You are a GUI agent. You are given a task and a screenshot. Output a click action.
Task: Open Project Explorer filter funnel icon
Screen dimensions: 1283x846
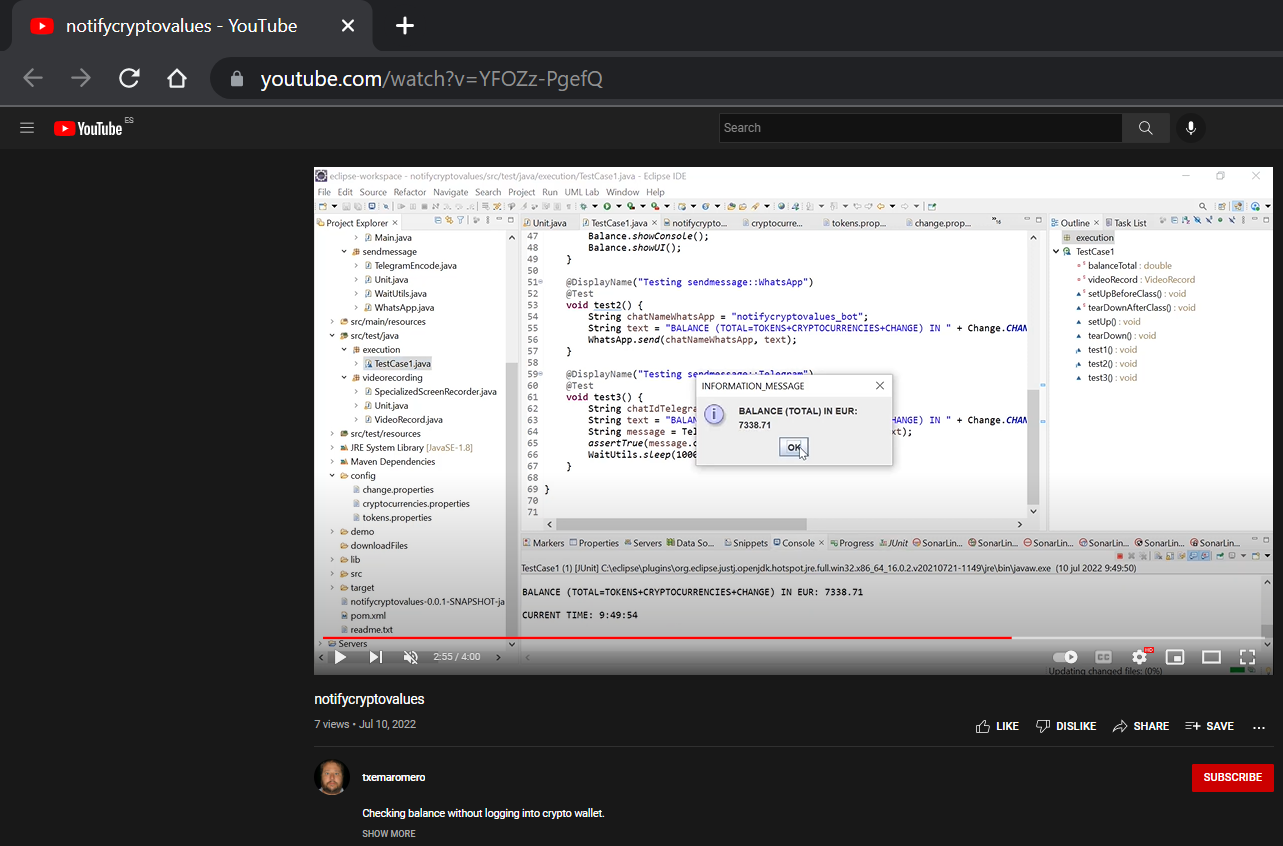[460, 221]
